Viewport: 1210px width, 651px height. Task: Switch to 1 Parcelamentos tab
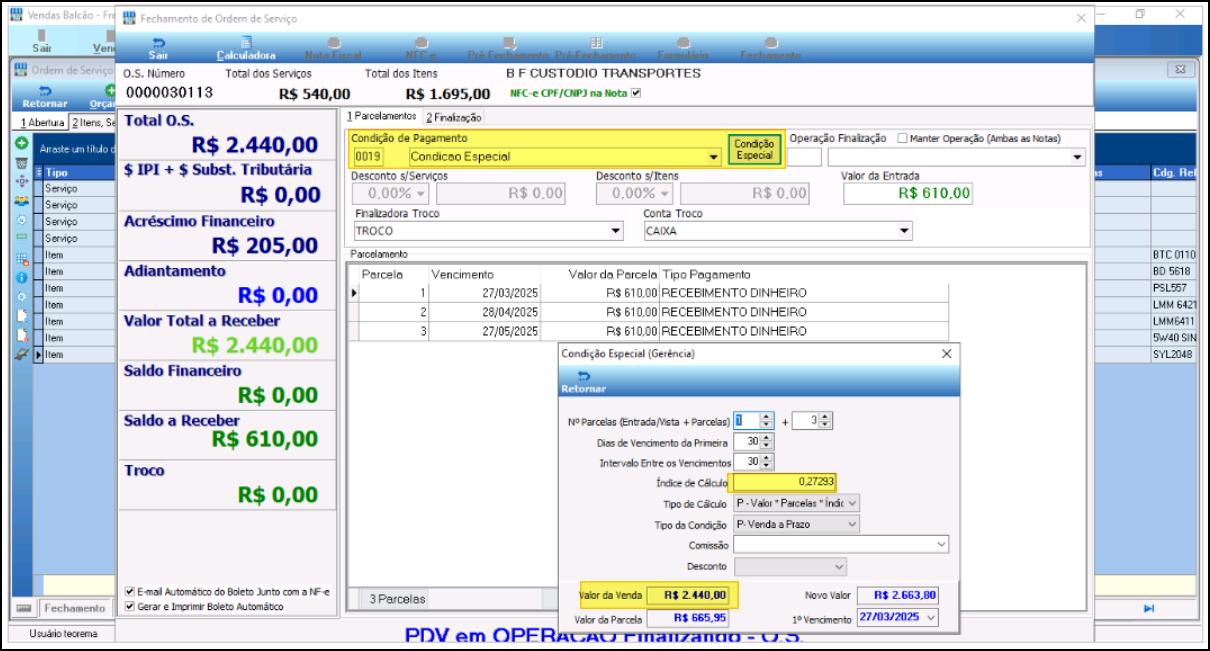[381, 117]
